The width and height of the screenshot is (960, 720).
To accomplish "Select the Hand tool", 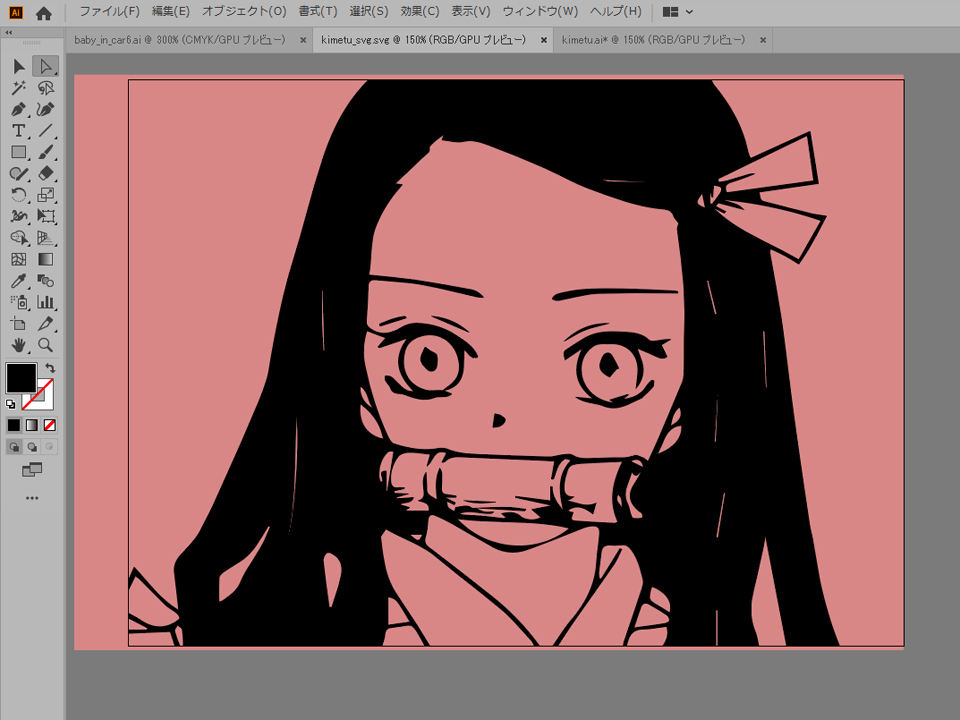I will [x=19, y=345].
